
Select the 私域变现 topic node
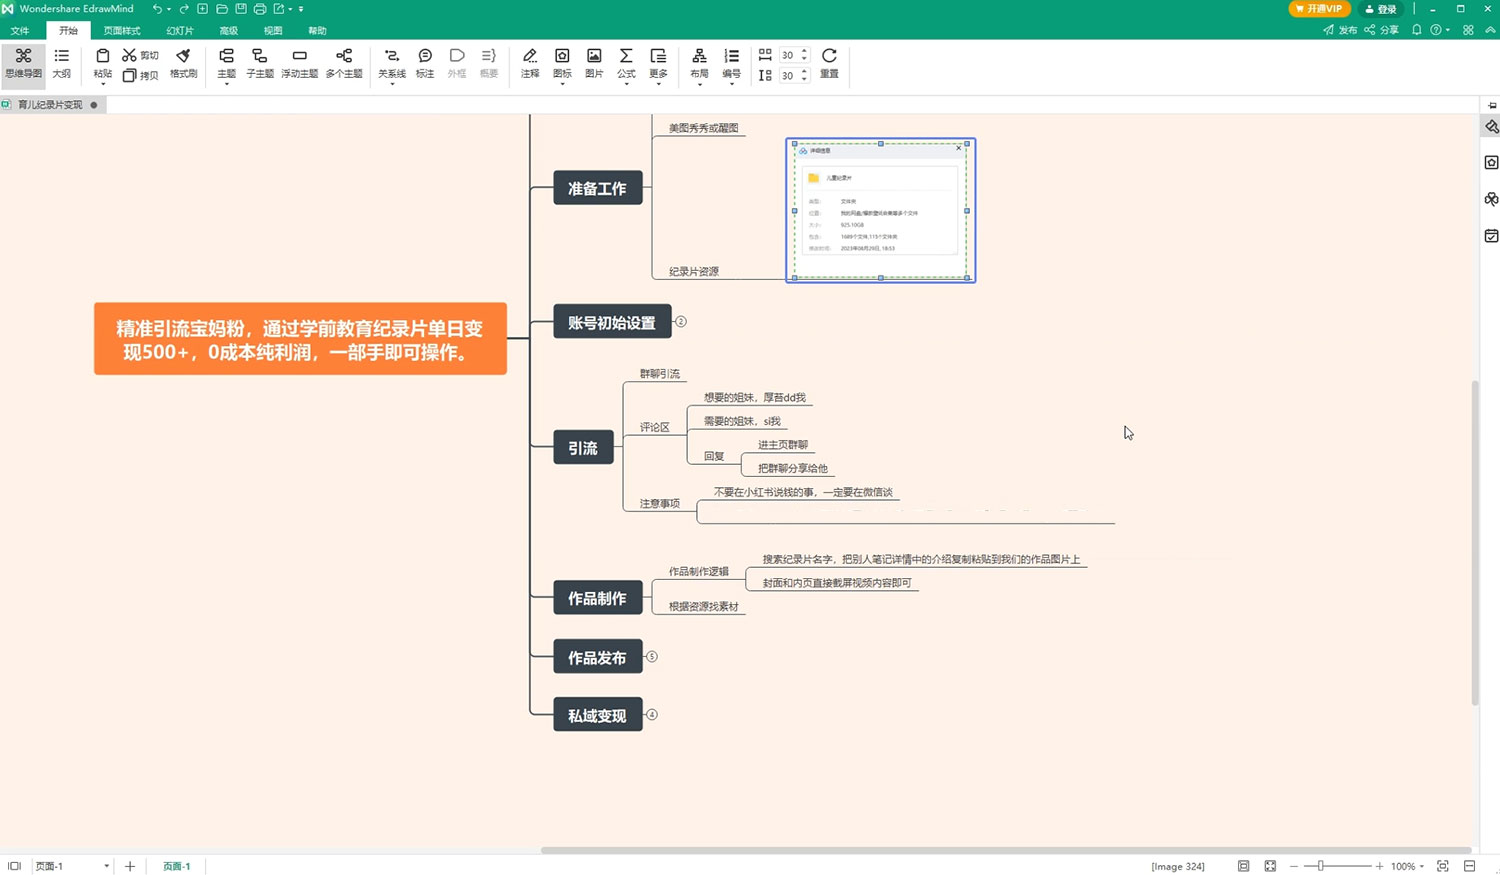click(x=597, y=716)
